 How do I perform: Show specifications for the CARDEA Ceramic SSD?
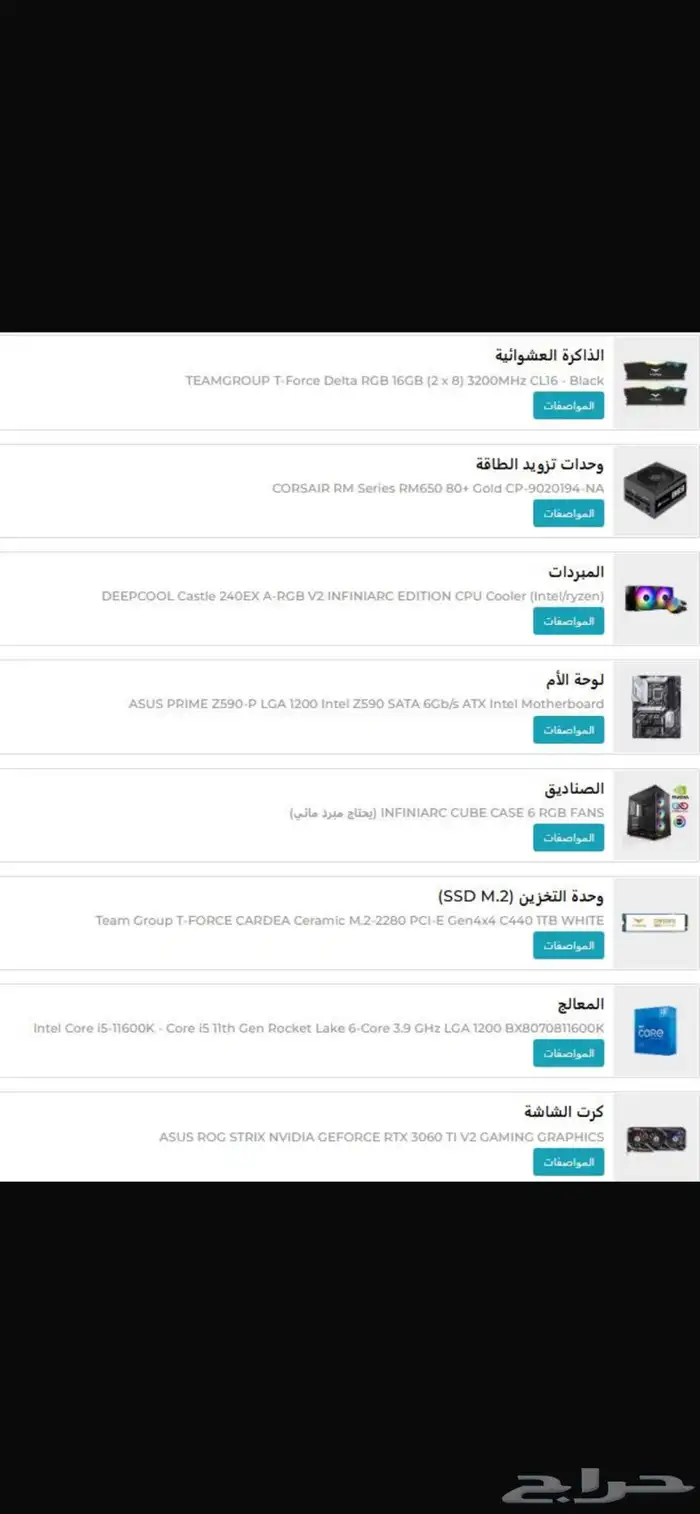point(568,945)
